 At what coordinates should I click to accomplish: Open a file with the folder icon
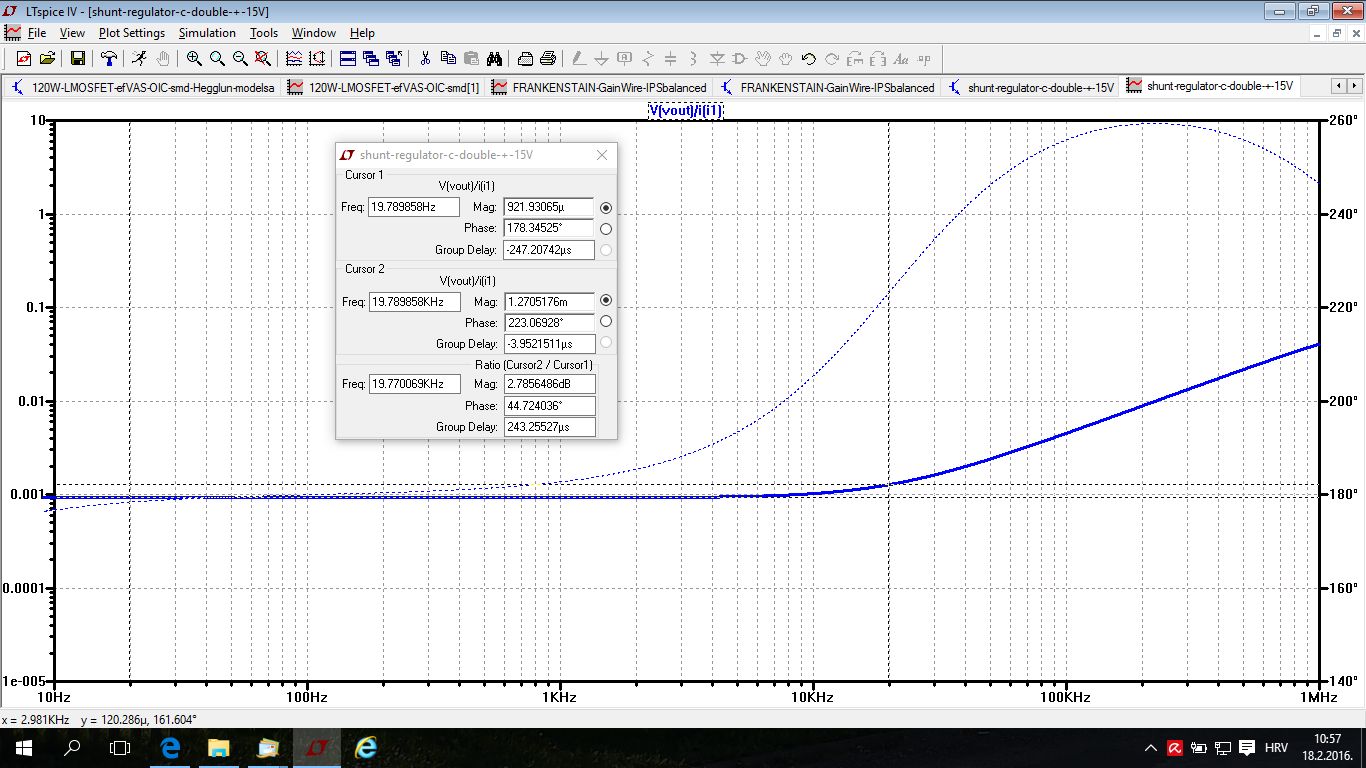point(47,58)
